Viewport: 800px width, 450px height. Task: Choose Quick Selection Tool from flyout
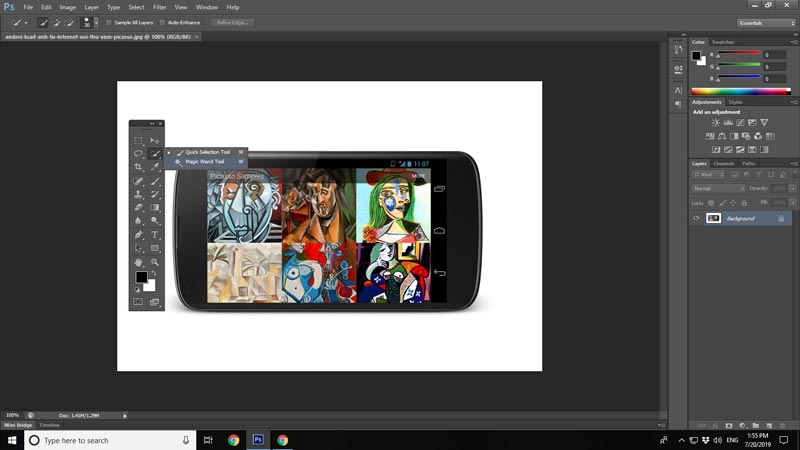click(207, 152)
